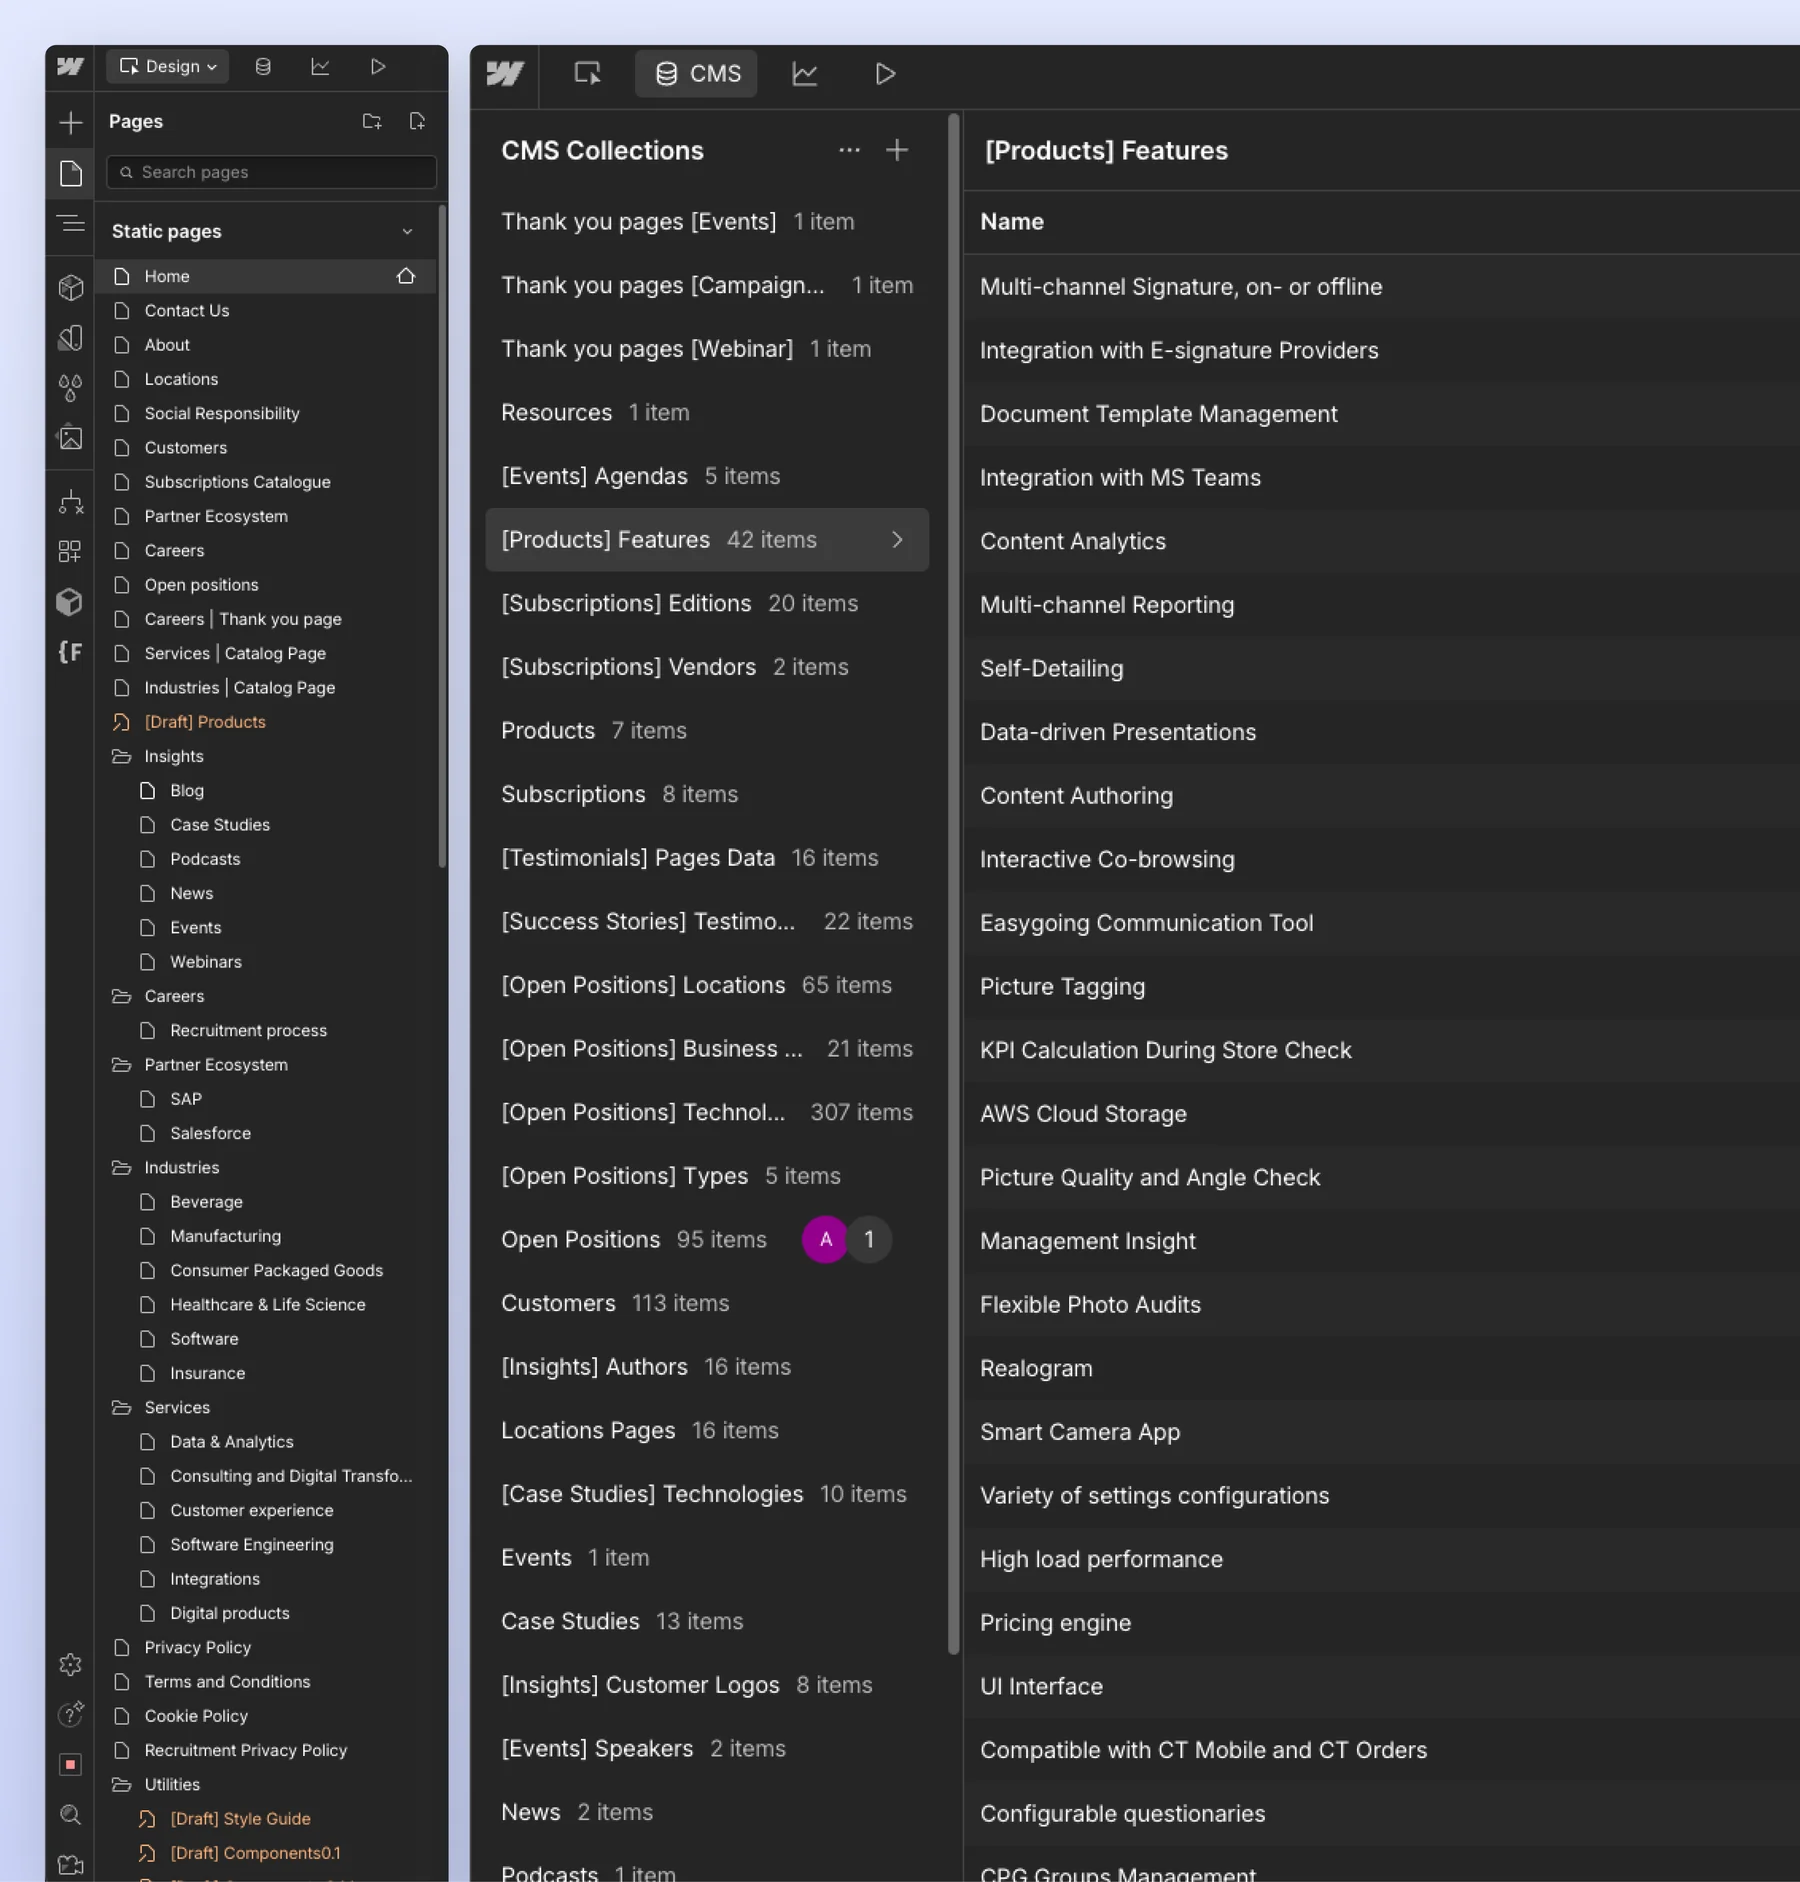
Task: Click the CMS database icon in left Designer toolbar
Action: pos(263,66)
